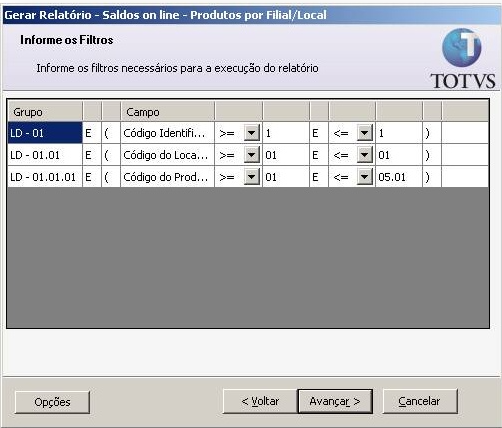The height and width of the screenshot is (428, 502).
Task: Open >= operator dropdown in LD - 01 row
Action: pyautogui.click(x=252, y=133)
